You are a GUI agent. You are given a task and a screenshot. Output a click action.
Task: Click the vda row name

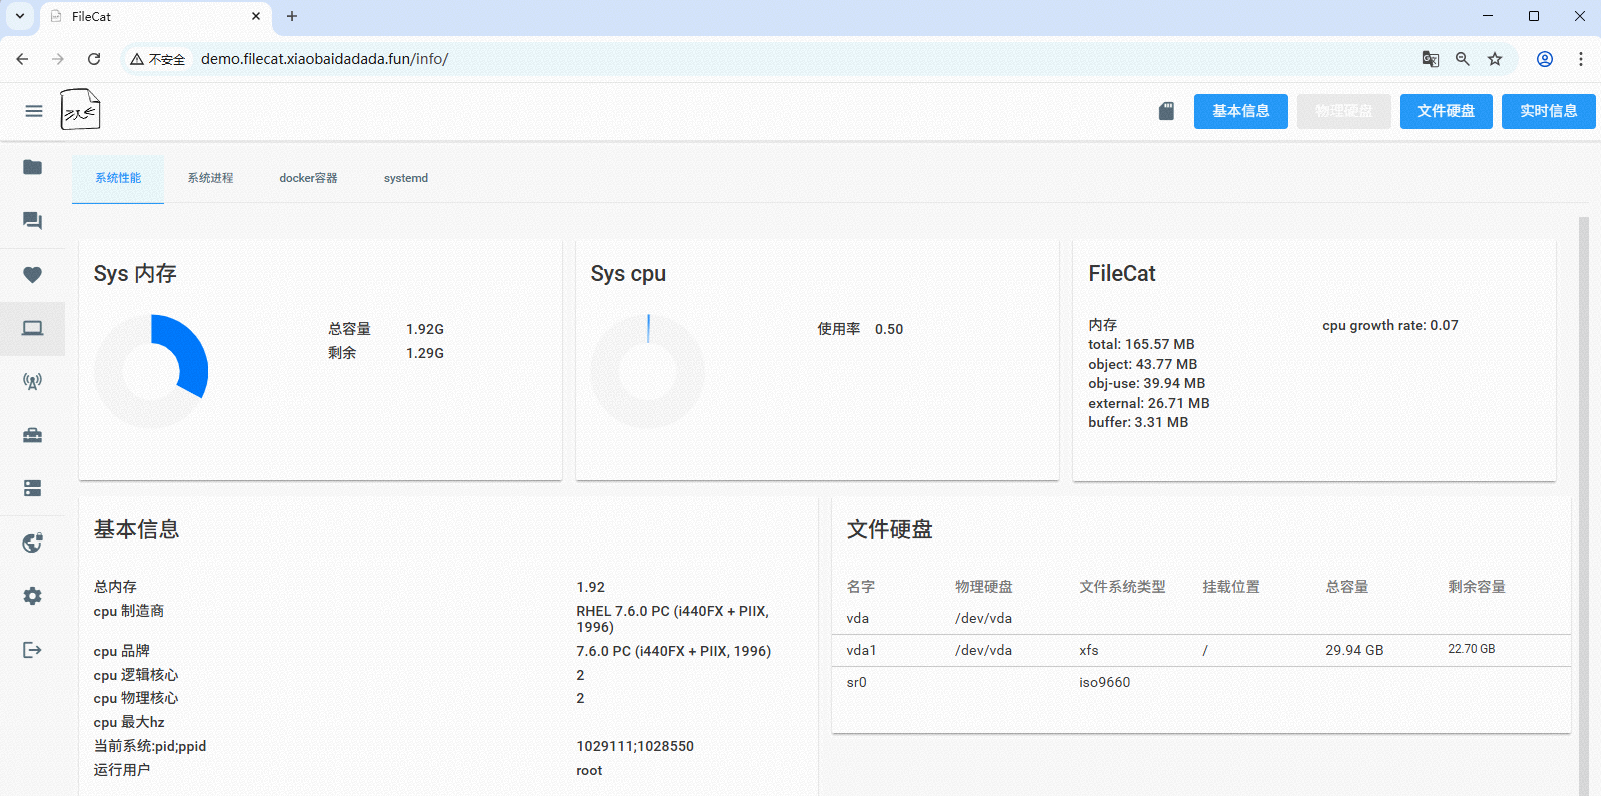(x=858, y=618)
